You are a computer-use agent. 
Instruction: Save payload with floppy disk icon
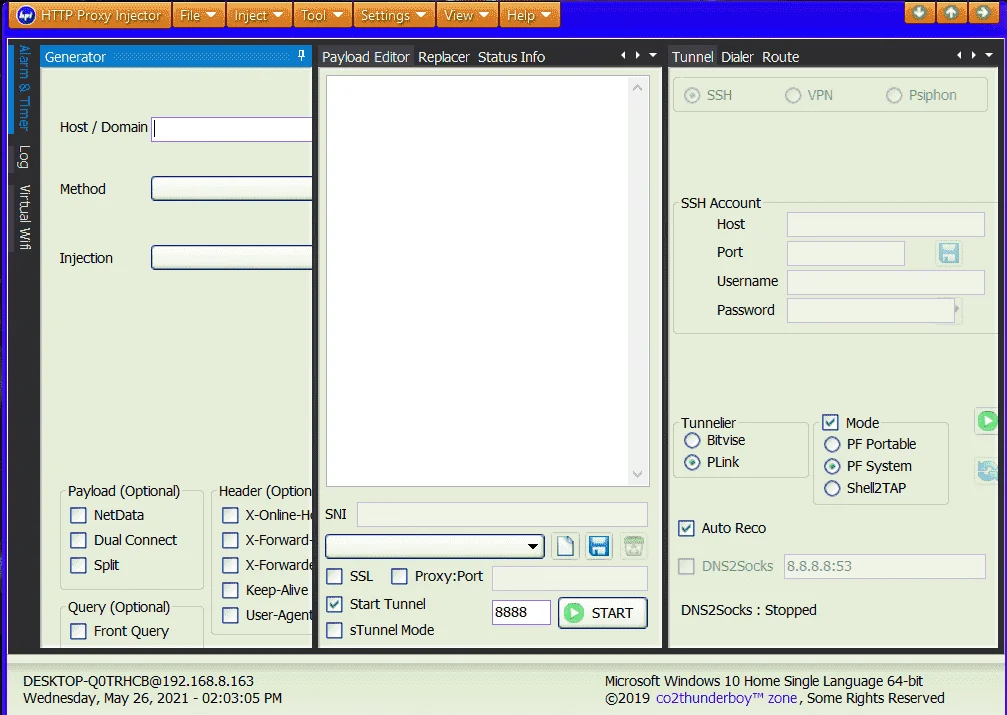click(x=599, y=547)
